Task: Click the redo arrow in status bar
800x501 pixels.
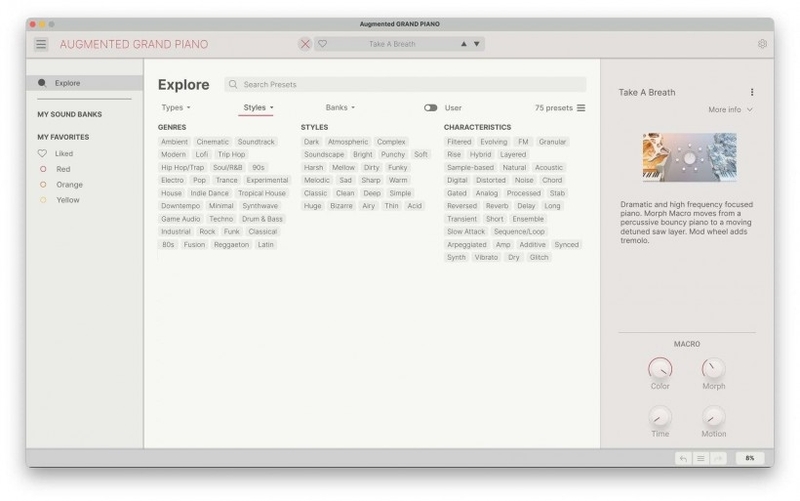Action: point(718,459)
